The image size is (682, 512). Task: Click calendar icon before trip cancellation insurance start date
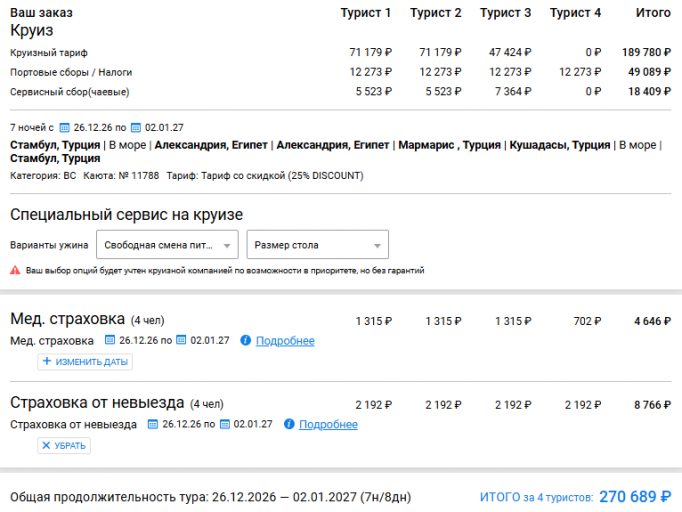[153, 424]
